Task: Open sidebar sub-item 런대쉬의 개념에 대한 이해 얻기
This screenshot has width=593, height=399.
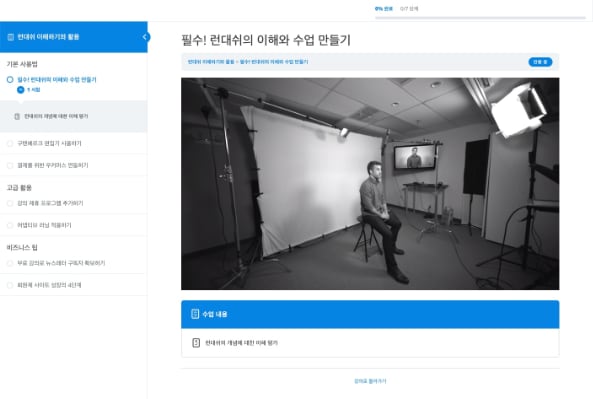Action: (x=56, y=116)
